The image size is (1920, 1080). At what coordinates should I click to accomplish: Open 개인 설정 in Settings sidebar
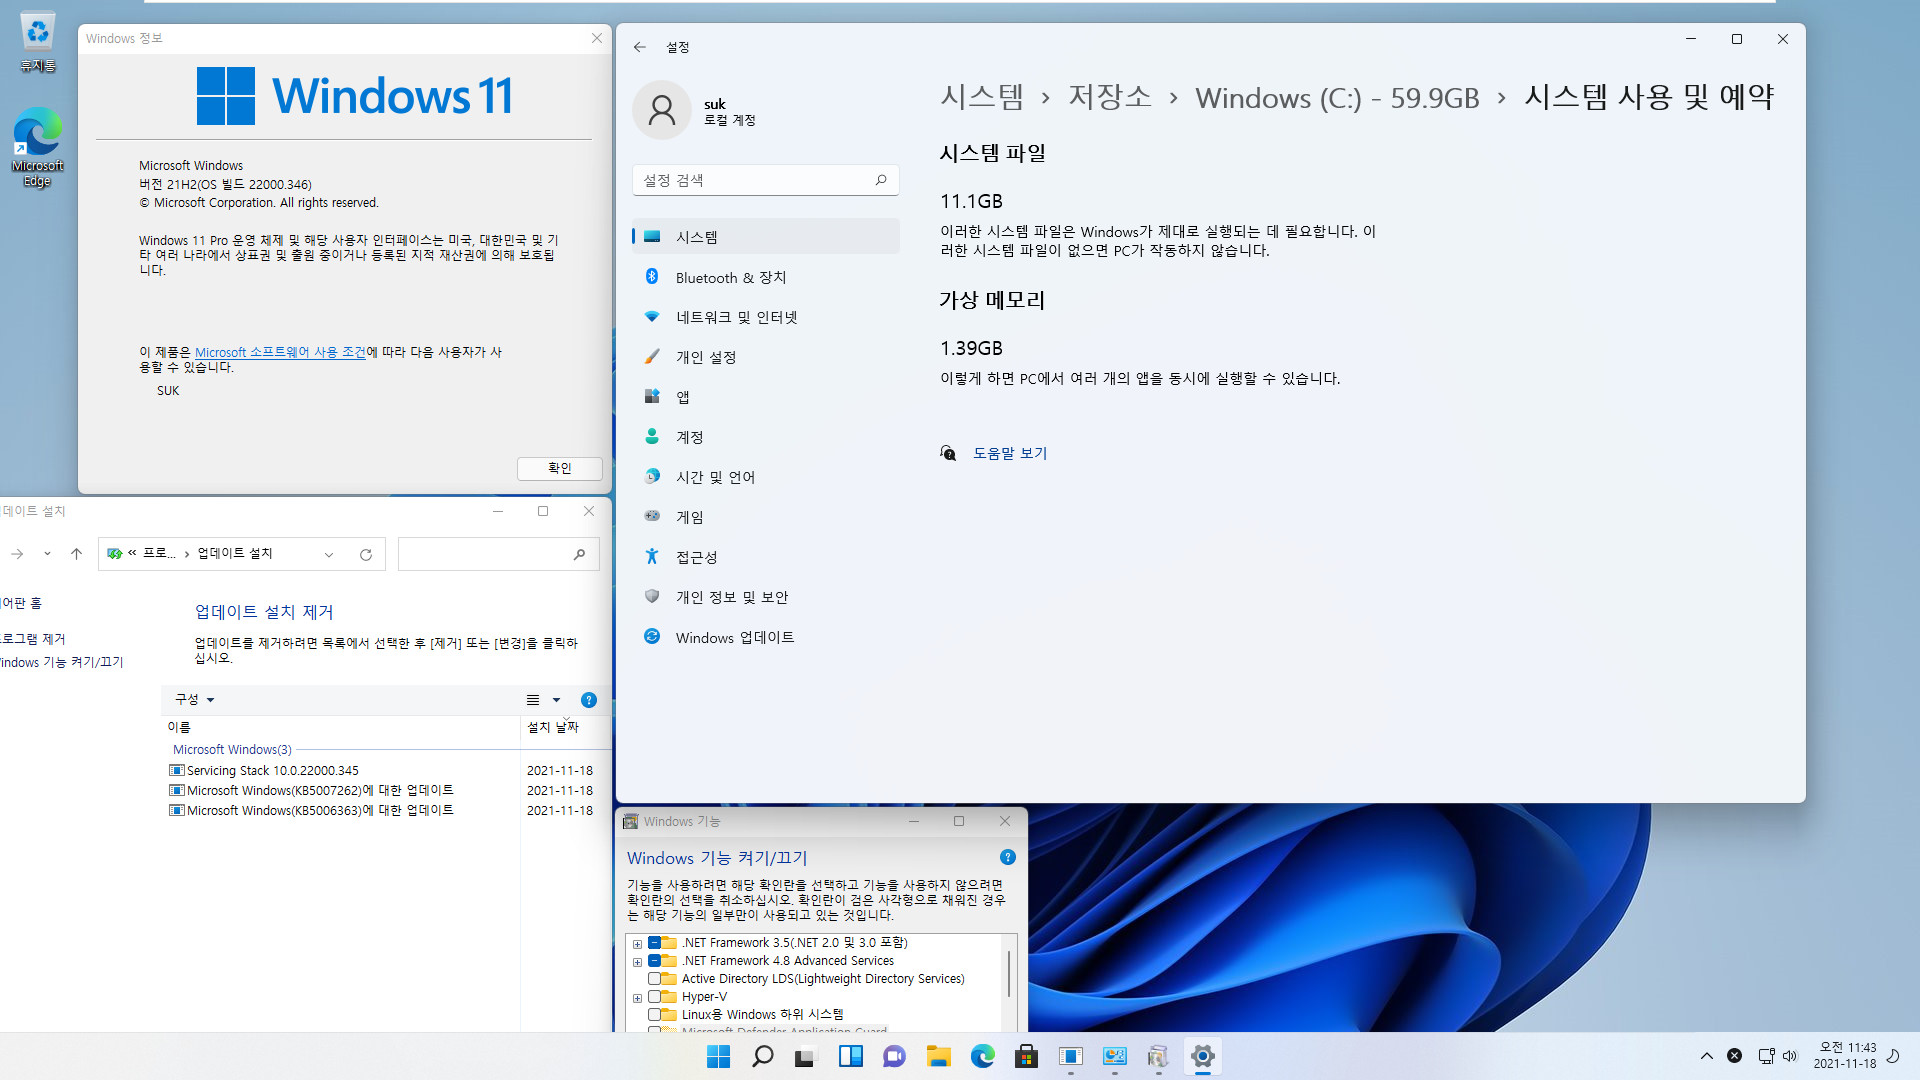[x=766, y=357]
